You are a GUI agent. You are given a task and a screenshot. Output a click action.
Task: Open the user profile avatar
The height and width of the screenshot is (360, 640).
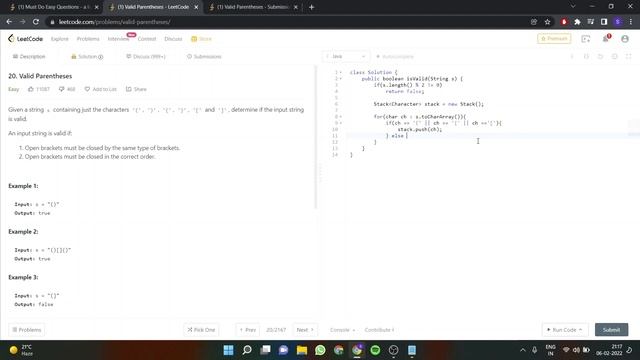click(625, 39)
